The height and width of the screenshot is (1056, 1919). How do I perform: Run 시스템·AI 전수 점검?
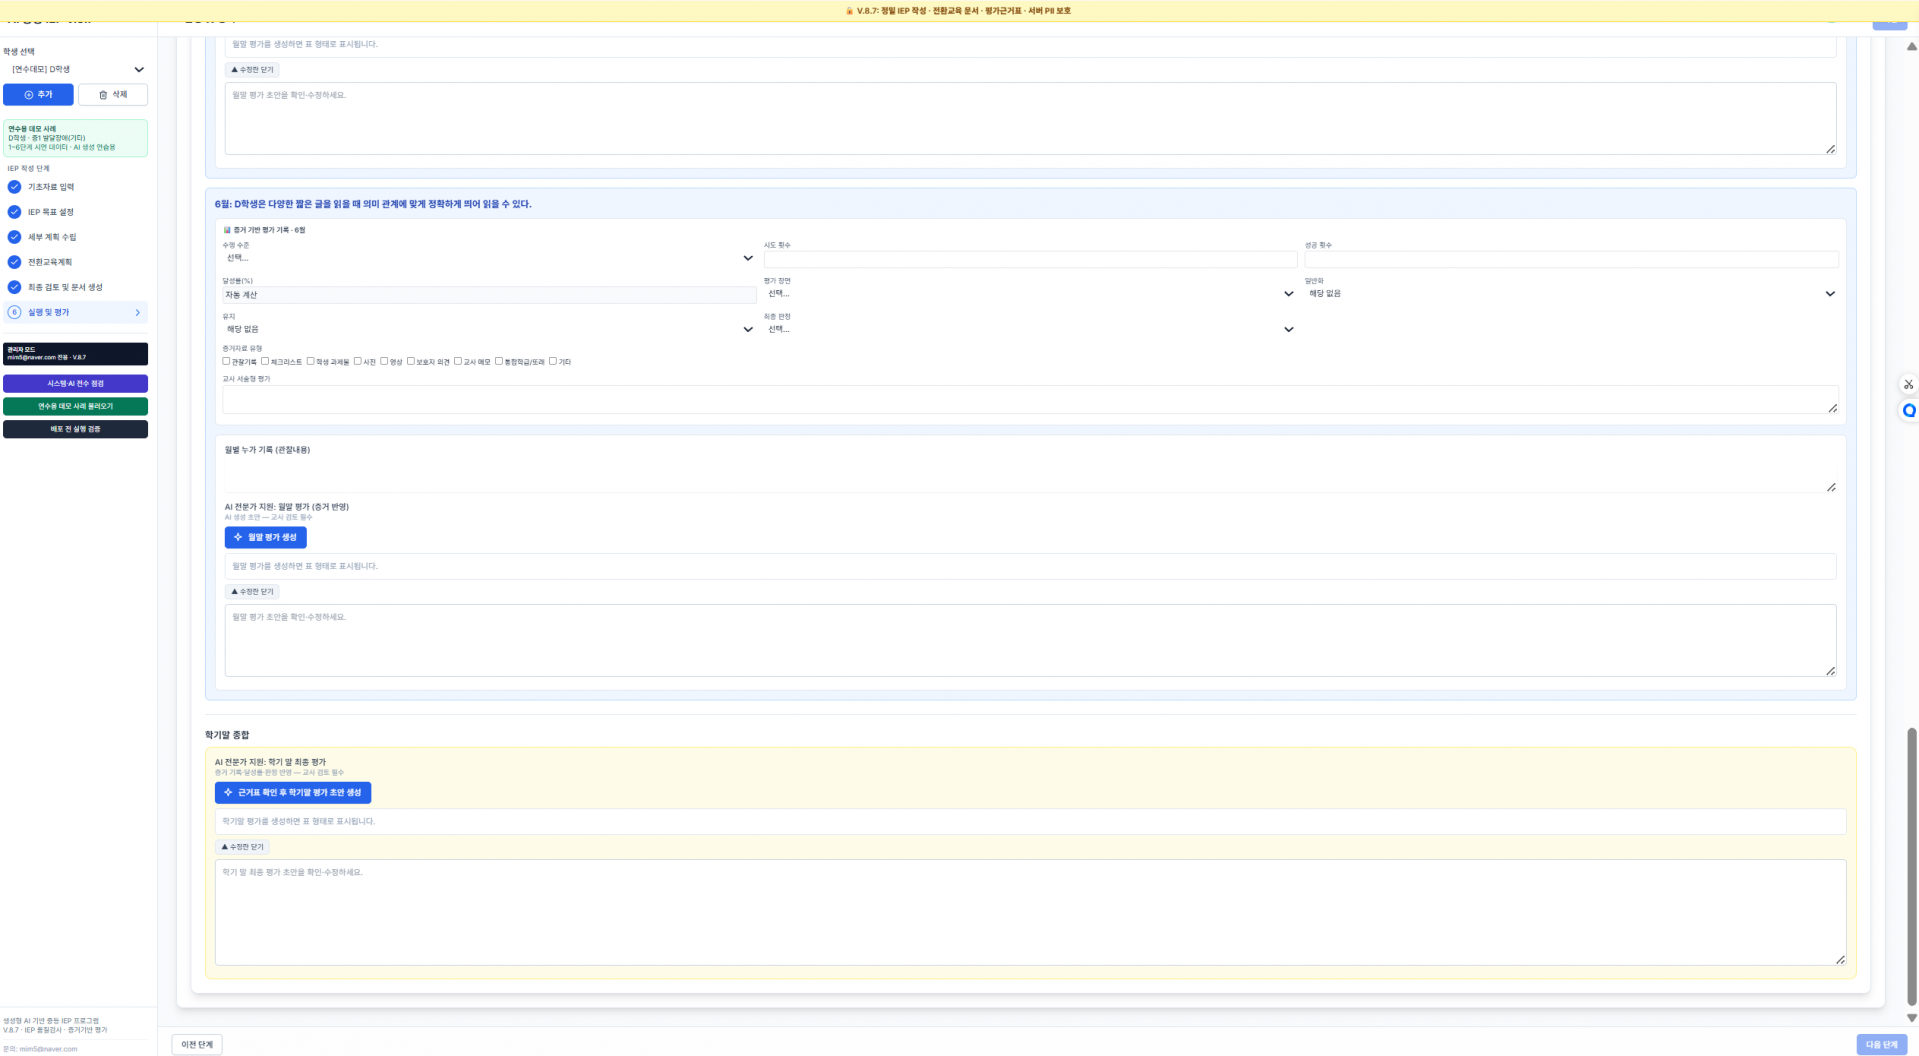pos(75,384)
